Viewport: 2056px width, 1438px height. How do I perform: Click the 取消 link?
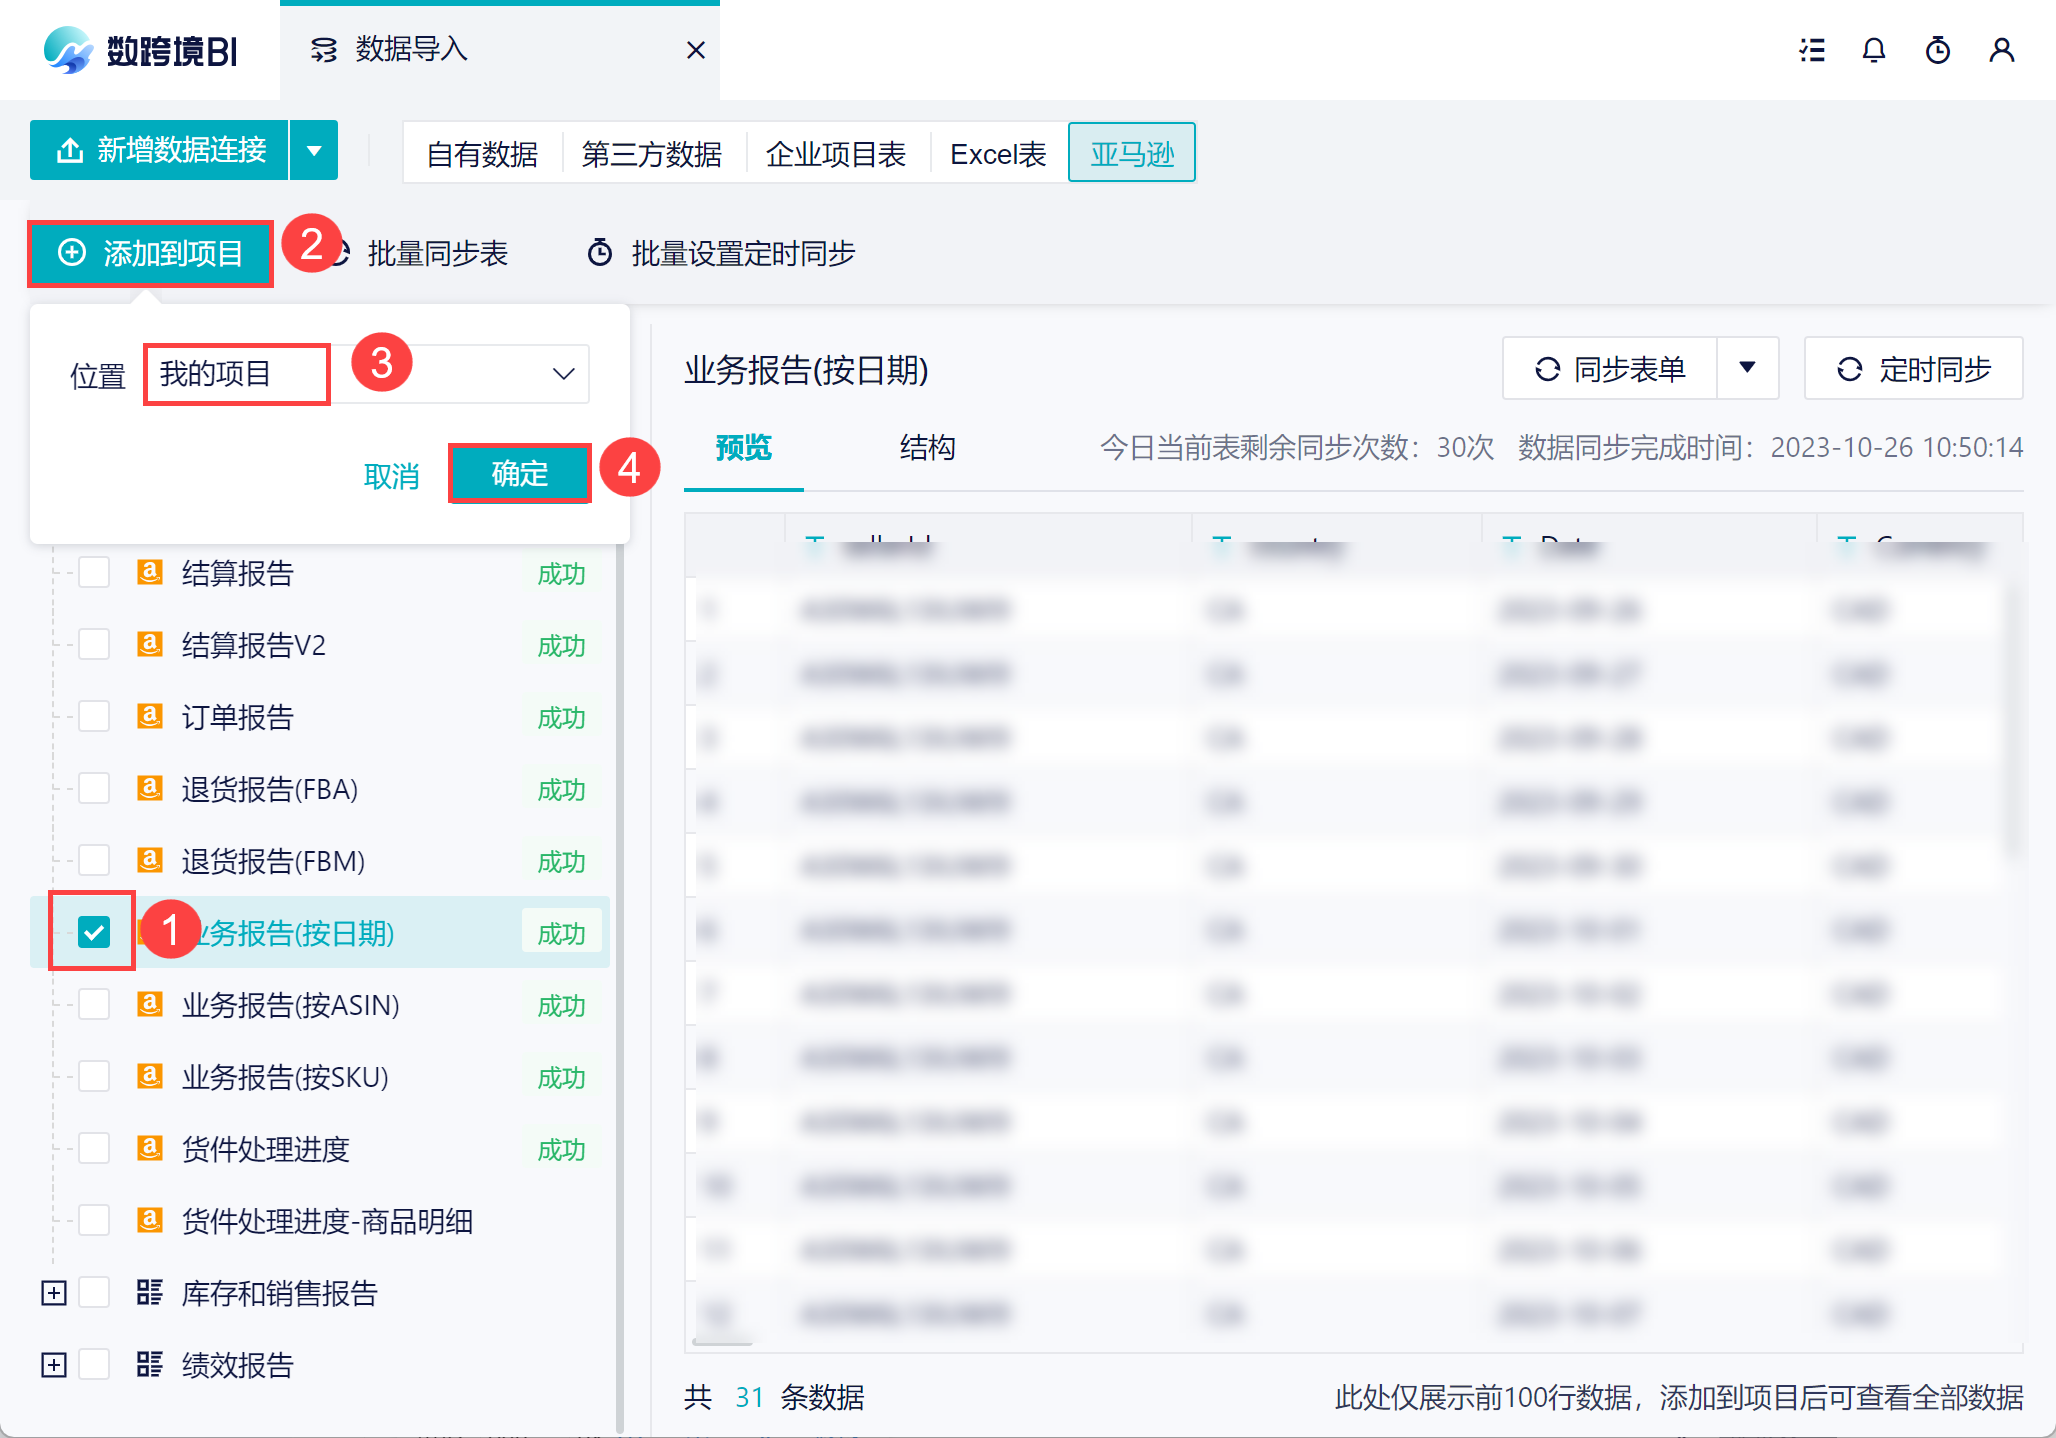391,475
